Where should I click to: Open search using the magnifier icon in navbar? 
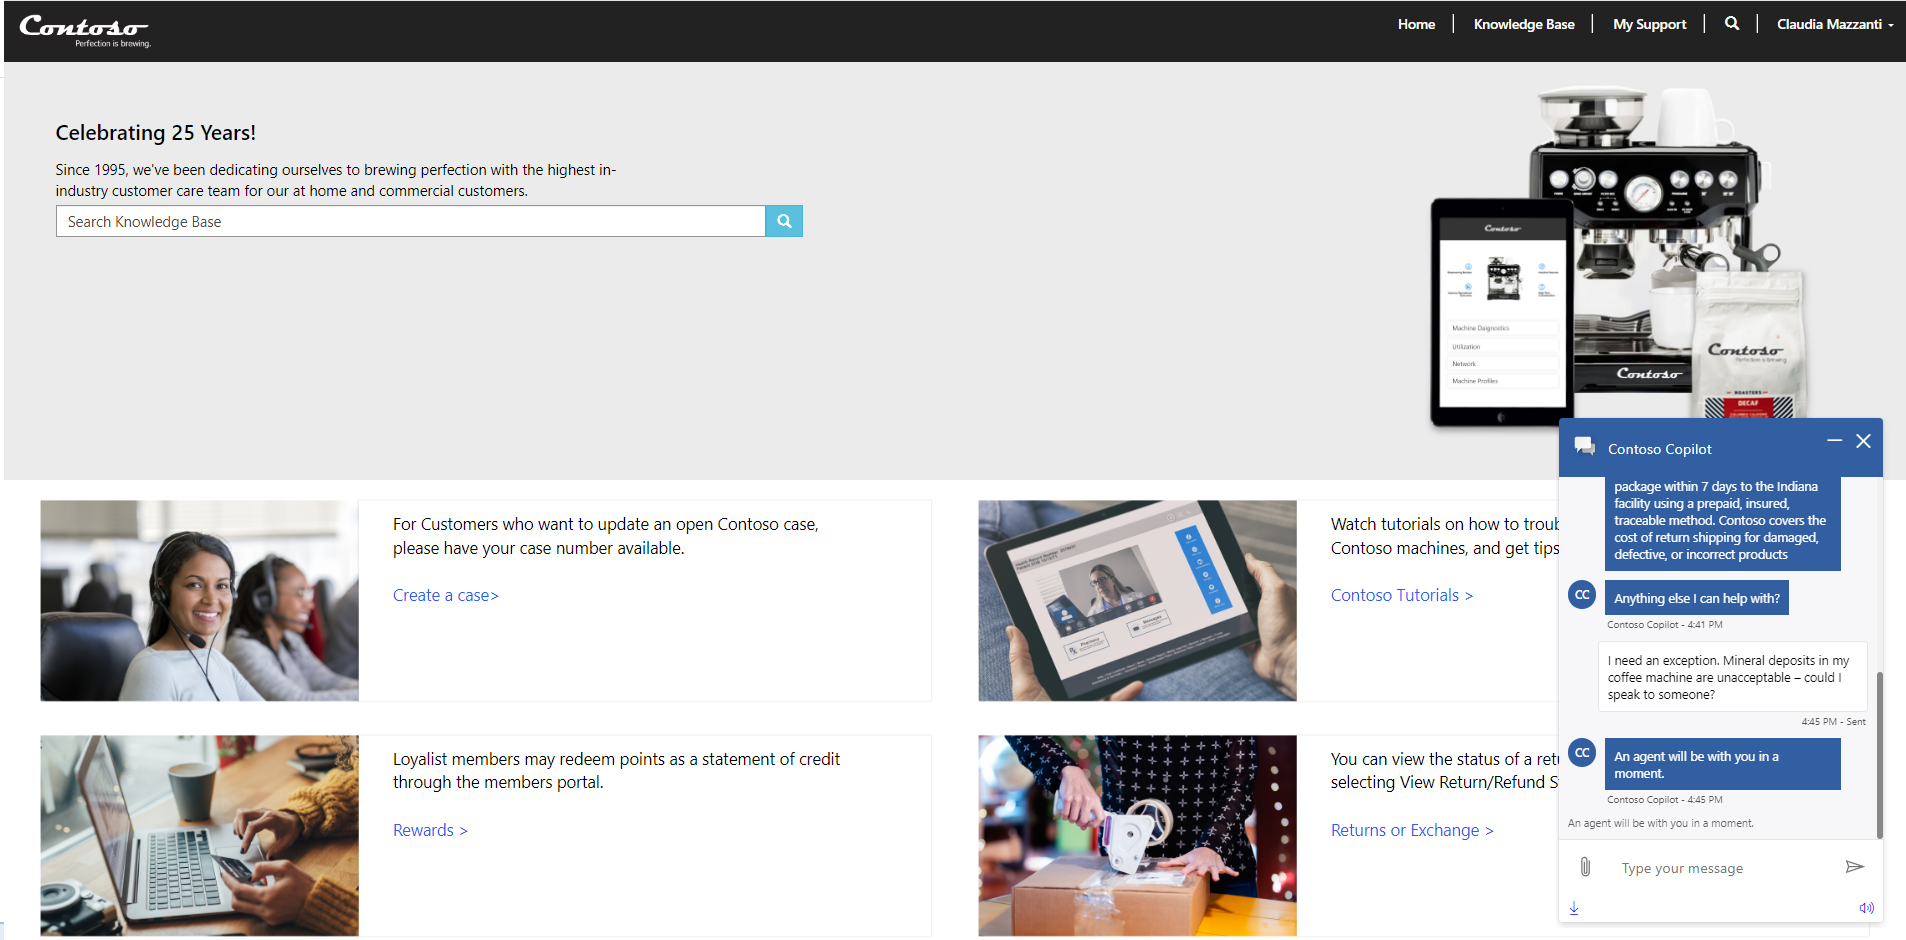point(1732,23)
